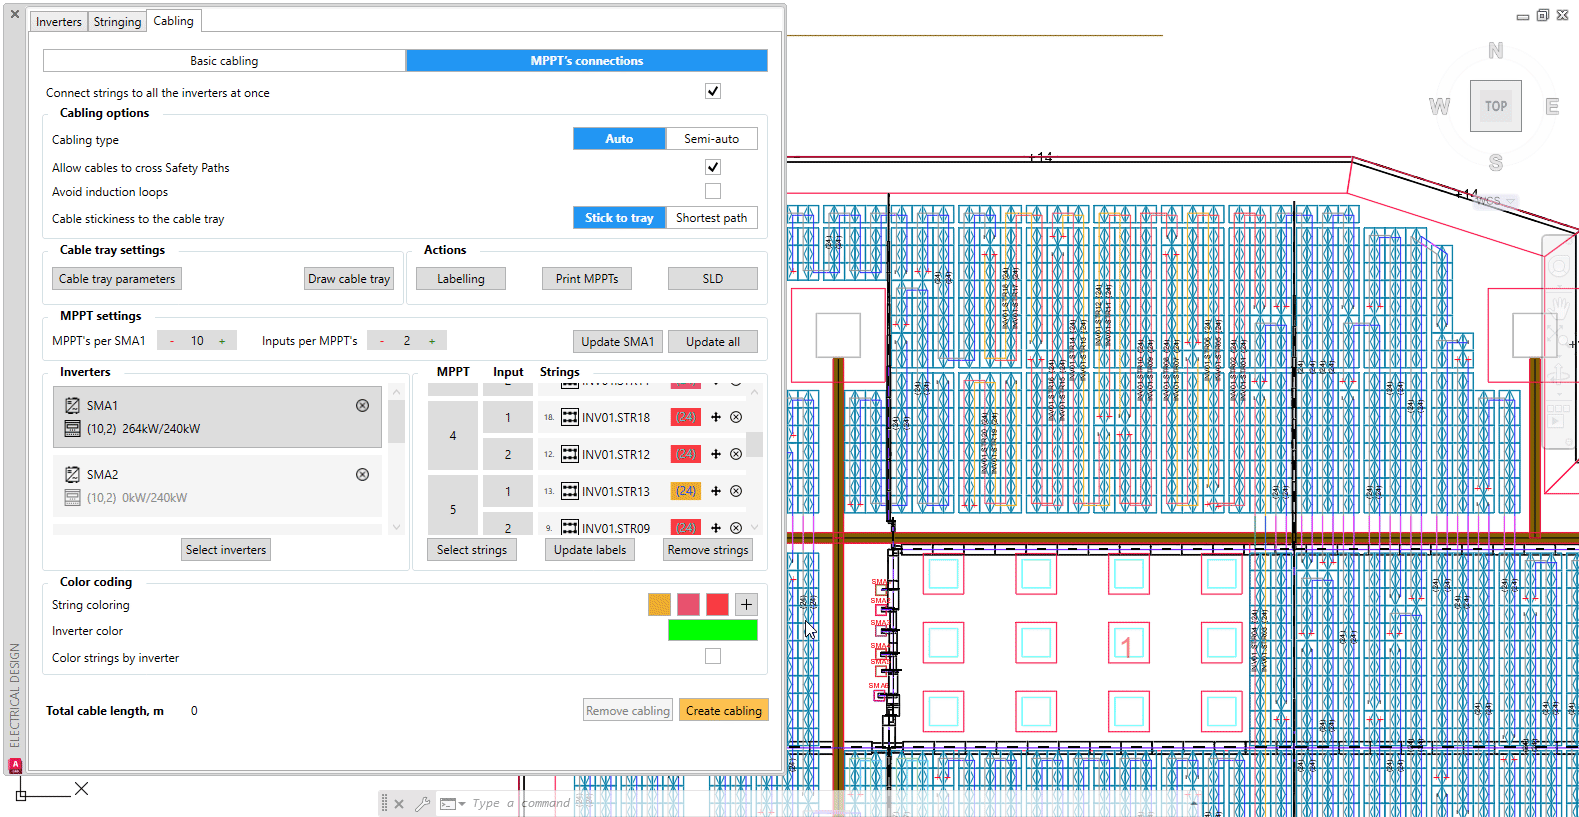This screenshot has width=1579, height=817.
Task: Click the SMA2 inverter icon
Action: [72, 474]
